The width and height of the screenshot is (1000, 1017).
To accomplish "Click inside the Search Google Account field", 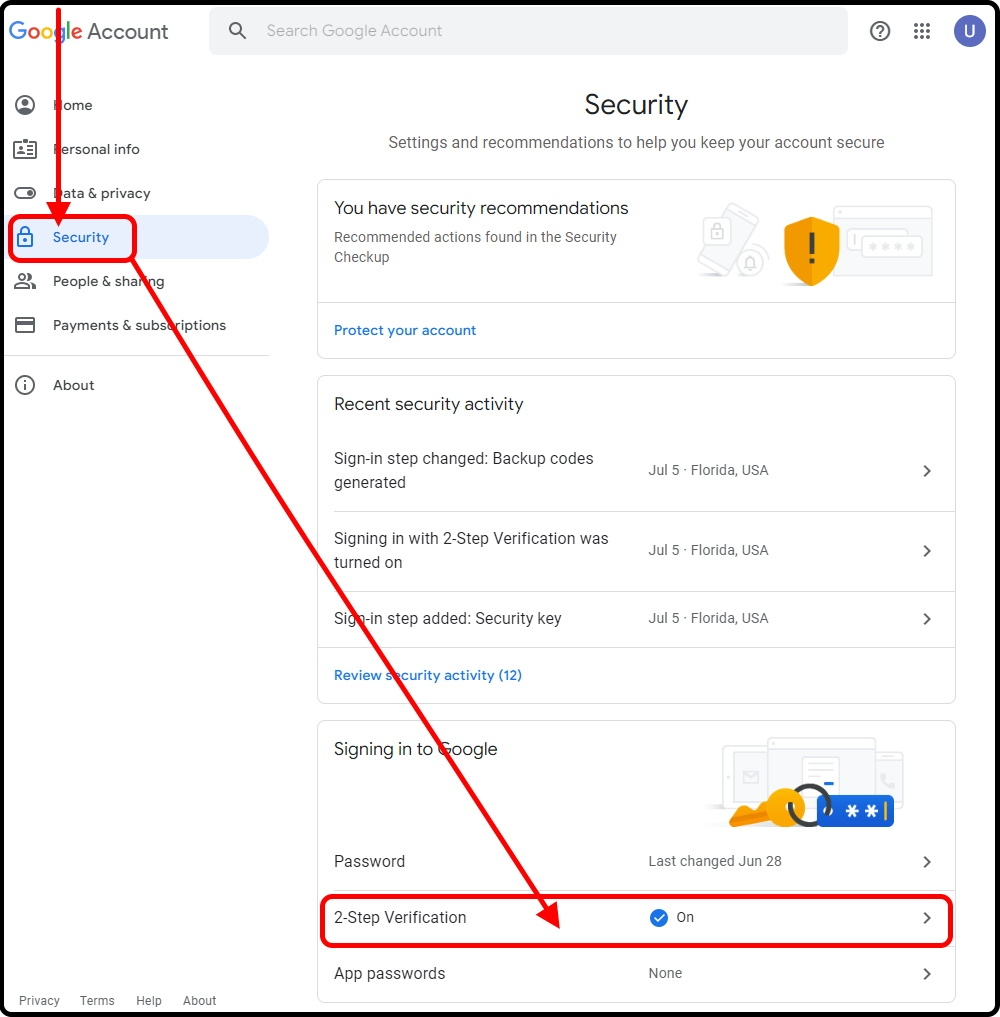I will 400,31.
